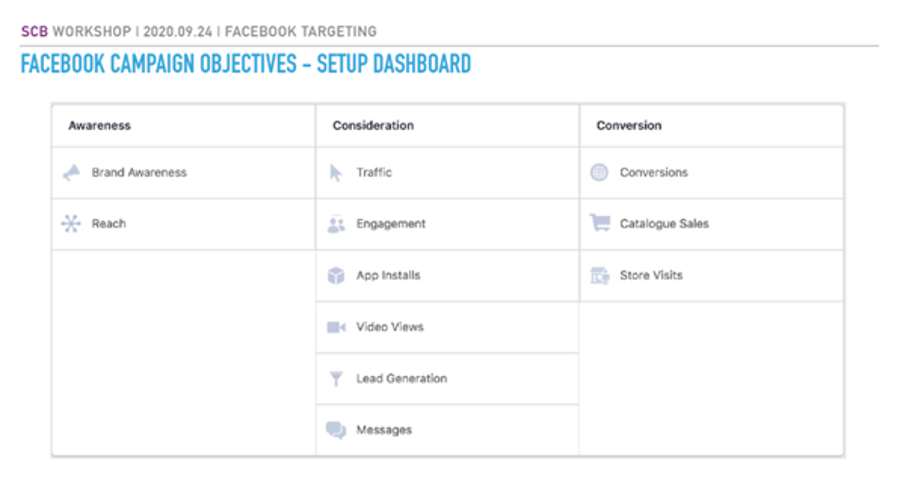Select the Lead Generation objective text
Viewport: 900px width, 503px height.
tap(401, 378)
